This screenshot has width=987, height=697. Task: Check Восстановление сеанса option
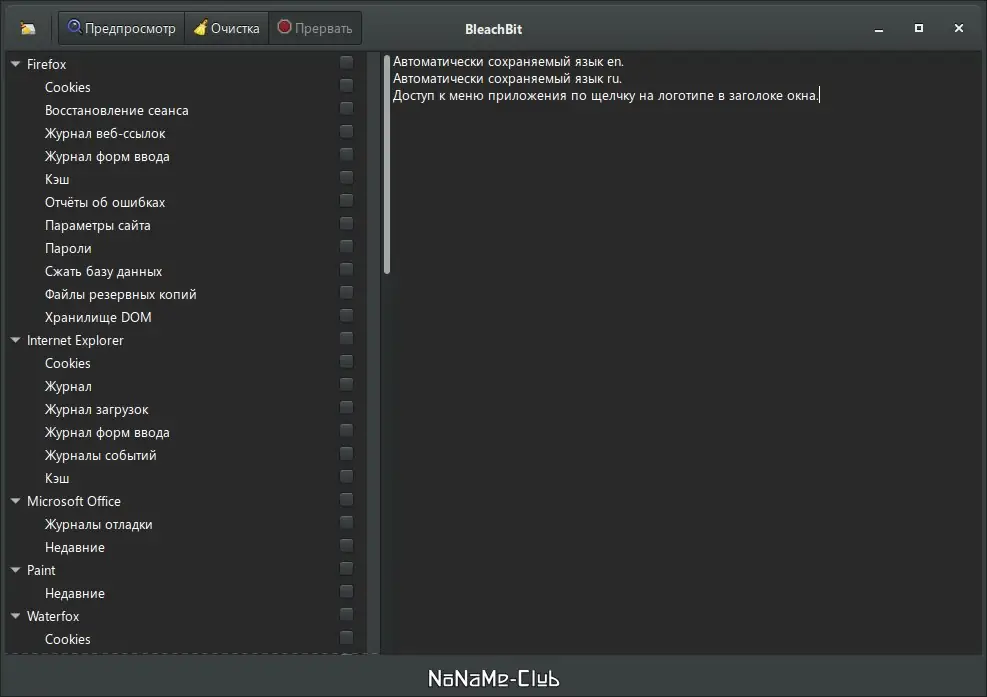tap(346, 108)
